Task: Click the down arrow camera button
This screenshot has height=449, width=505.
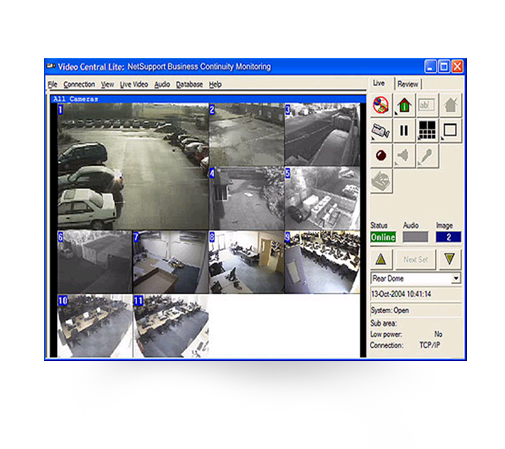Action: click(450, 259)
